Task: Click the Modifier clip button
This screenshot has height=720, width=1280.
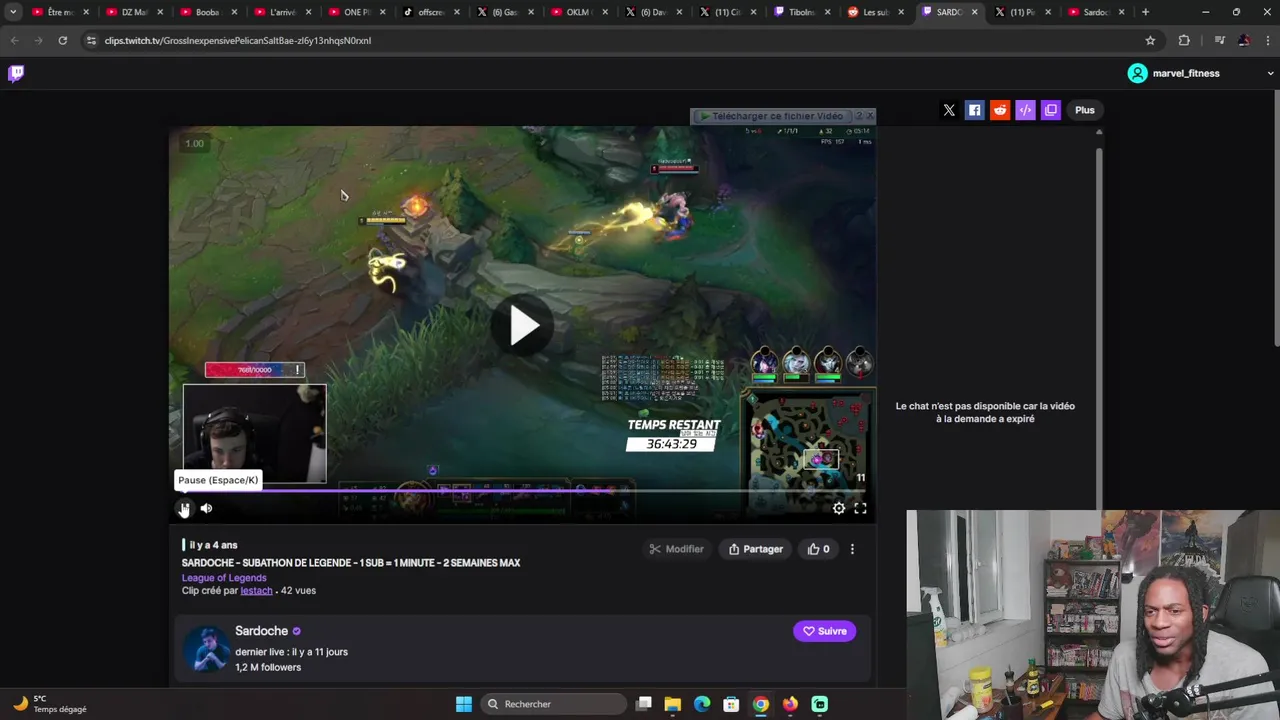Action: click(677, 549)
